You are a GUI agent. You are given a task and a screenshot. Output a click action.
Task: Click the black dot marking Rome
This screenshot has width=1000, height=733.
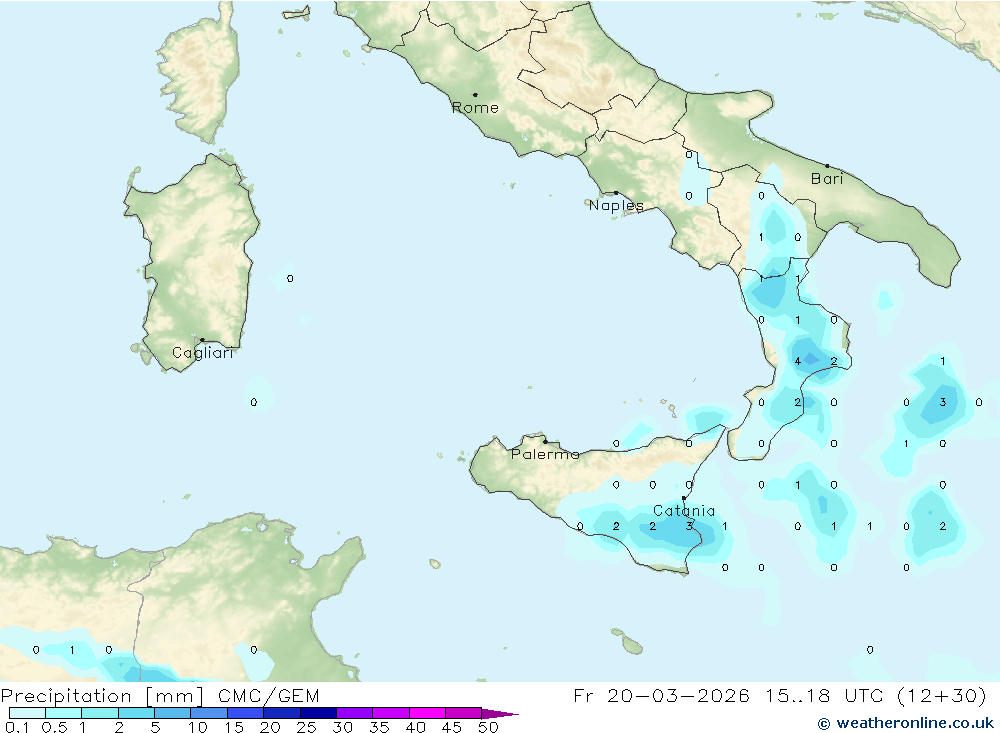point(475,95)
